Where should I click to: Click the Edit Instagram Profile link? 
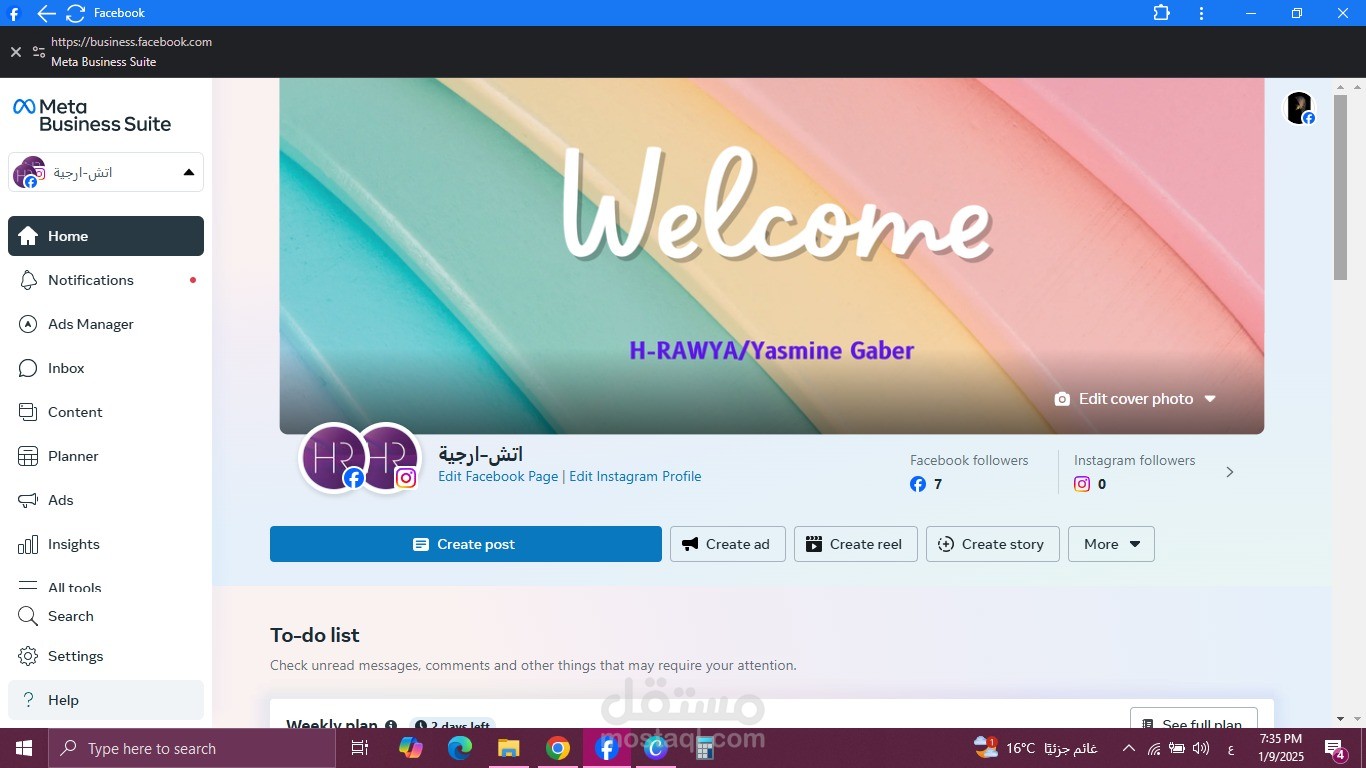pos(635,477)
